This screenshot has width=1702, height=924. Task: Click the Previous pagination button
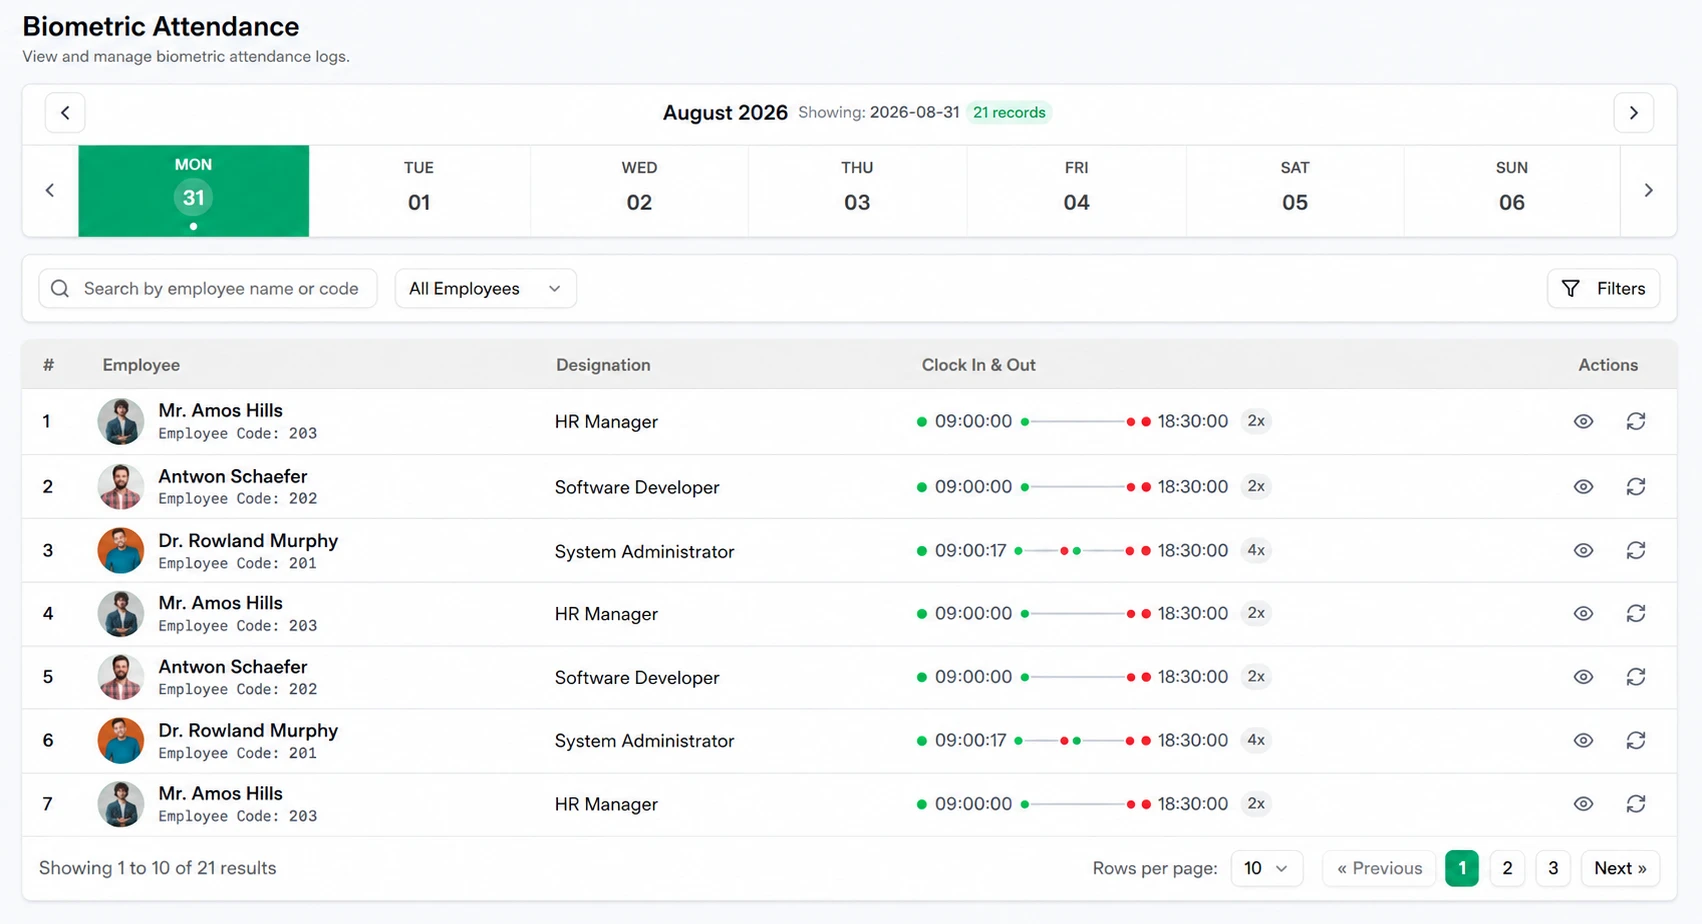click(x=1379, y=868)
